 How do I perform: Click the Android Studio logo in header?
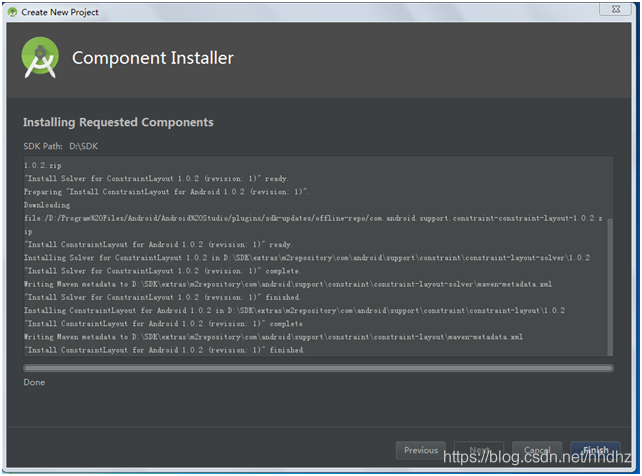pos(40,57)
